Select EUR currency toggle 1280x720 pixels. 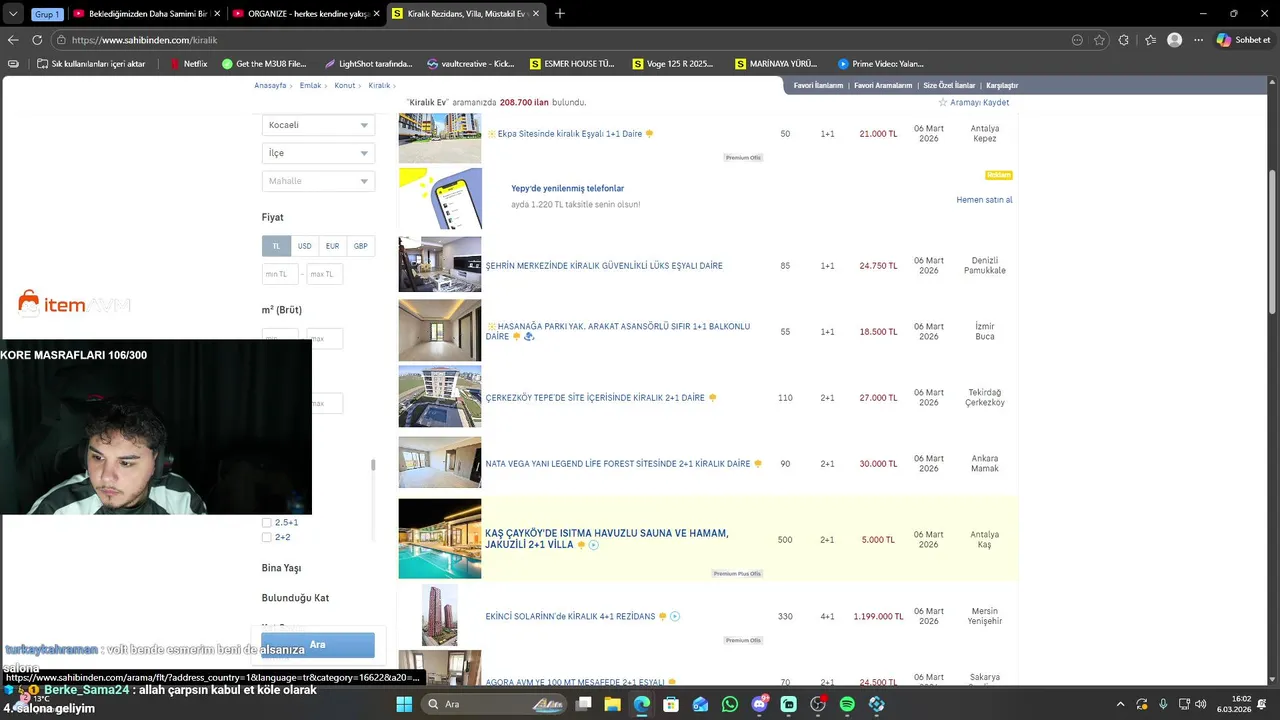332,246
